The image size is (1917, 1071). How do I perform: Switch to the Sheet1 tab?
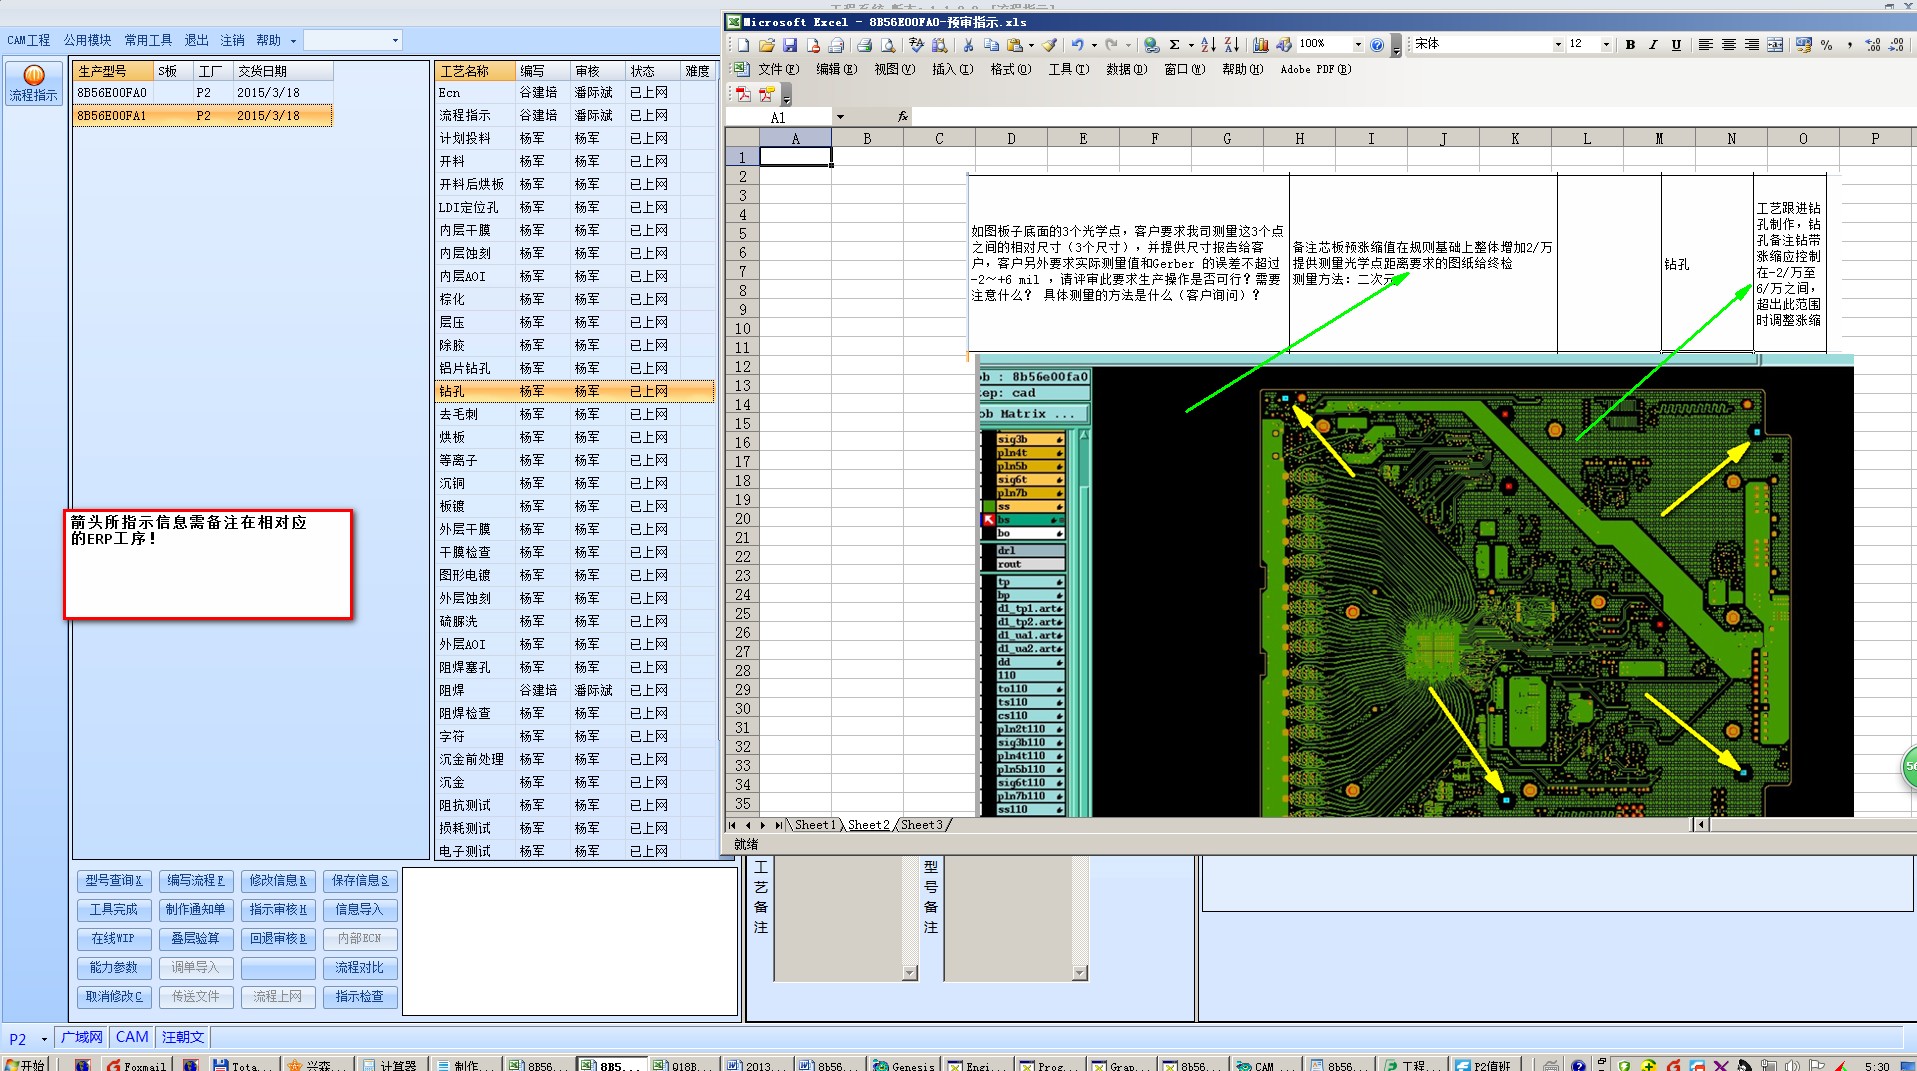click(815, 825)
